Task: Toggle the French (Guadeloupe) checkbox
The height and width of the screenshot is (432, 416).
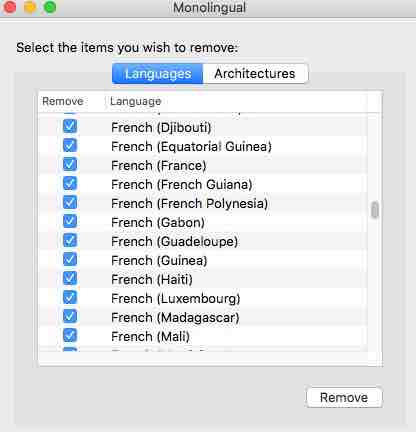Action: point(70,240)
